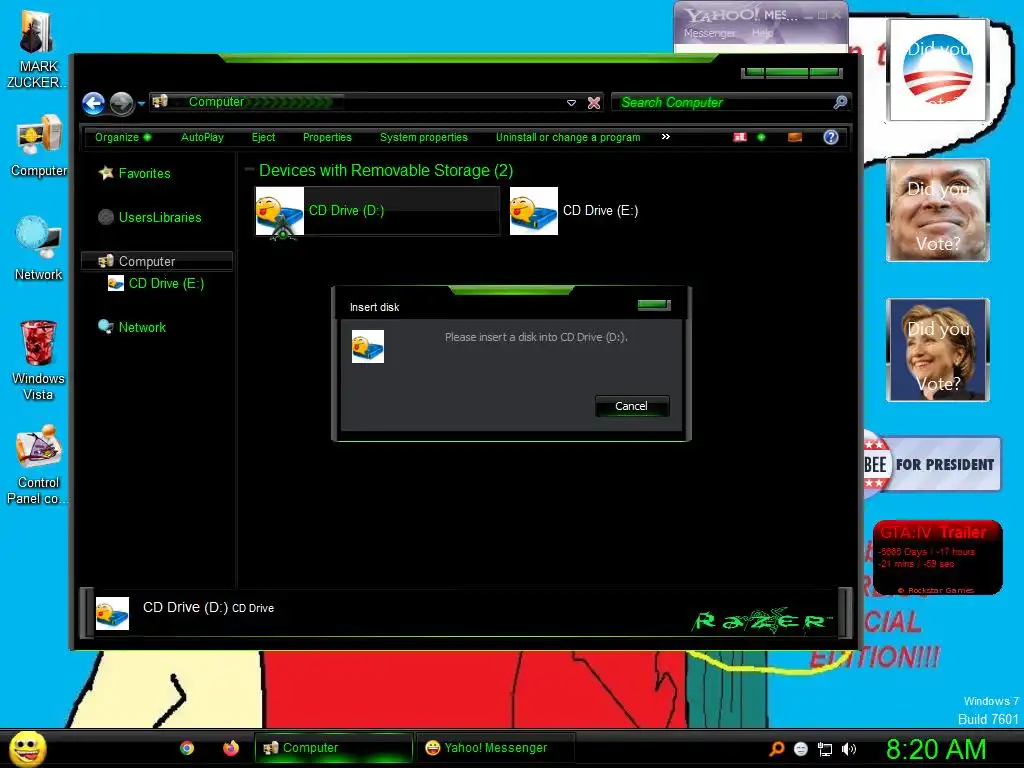This screenshot has height=768, width=1024.
Task: Open Messenger menu in Yahoo! Messenger window
Action: 709,33
